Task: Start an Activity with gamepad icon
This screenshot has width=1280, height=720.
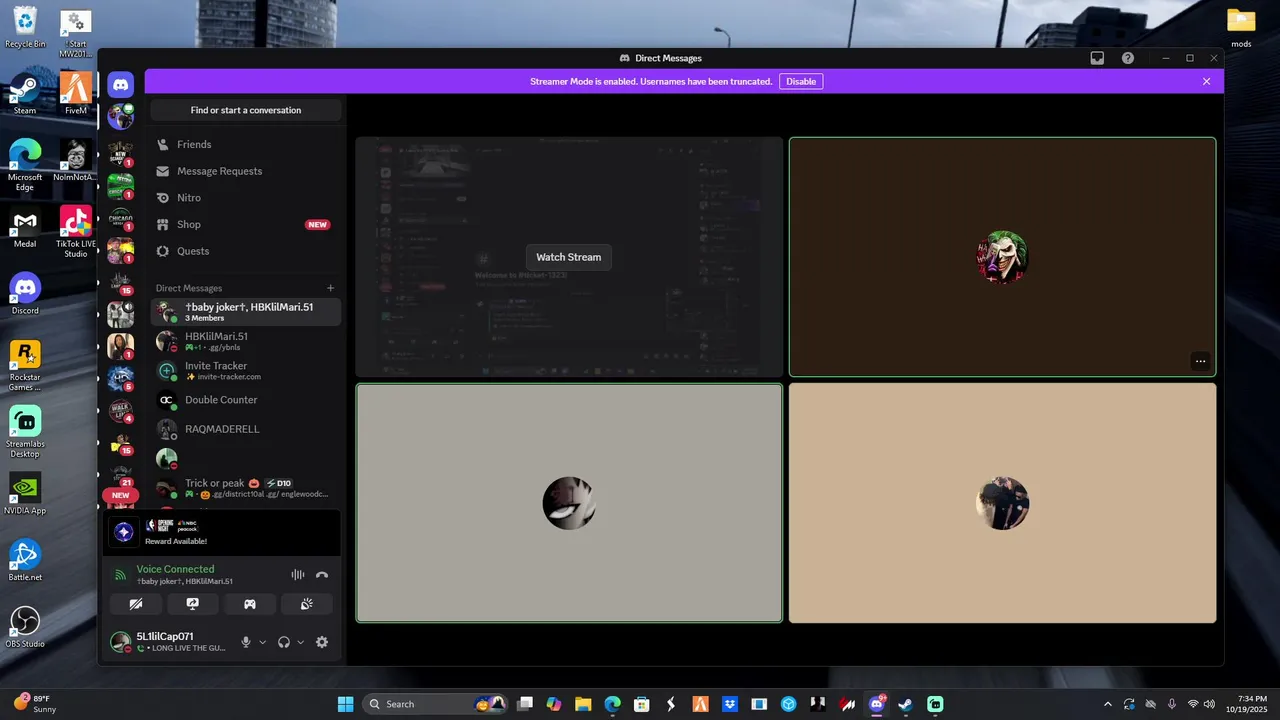Action: (250, 604)
